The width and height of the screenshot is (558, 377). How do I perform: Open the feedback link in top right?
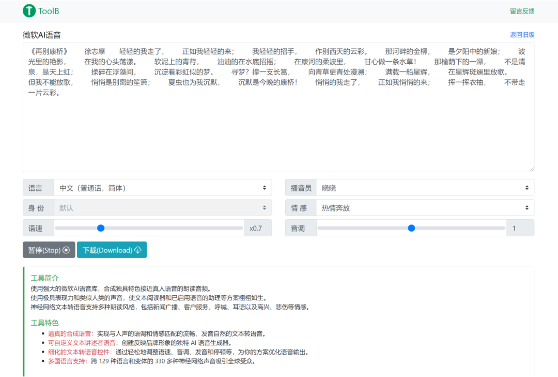point(522,11)
